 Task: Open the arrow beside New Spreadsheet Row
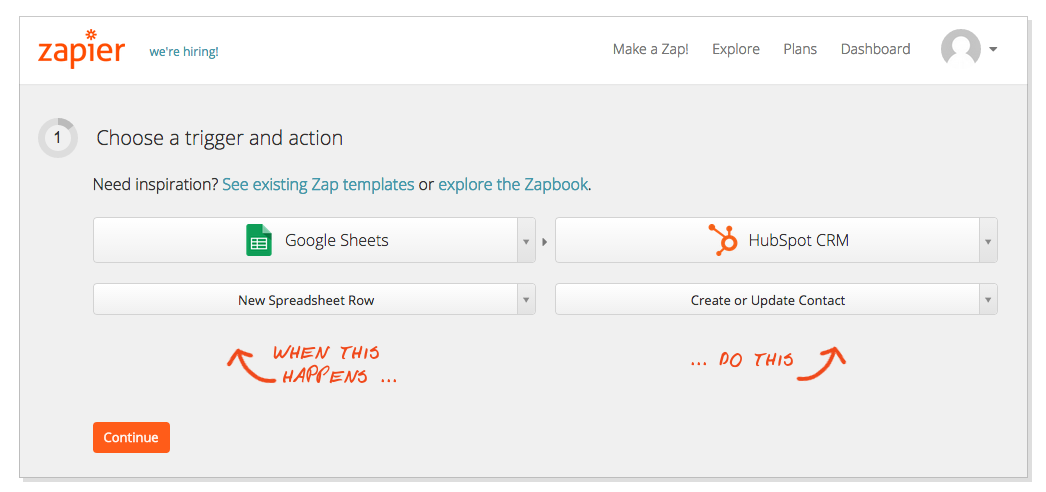tap(525, 300)
